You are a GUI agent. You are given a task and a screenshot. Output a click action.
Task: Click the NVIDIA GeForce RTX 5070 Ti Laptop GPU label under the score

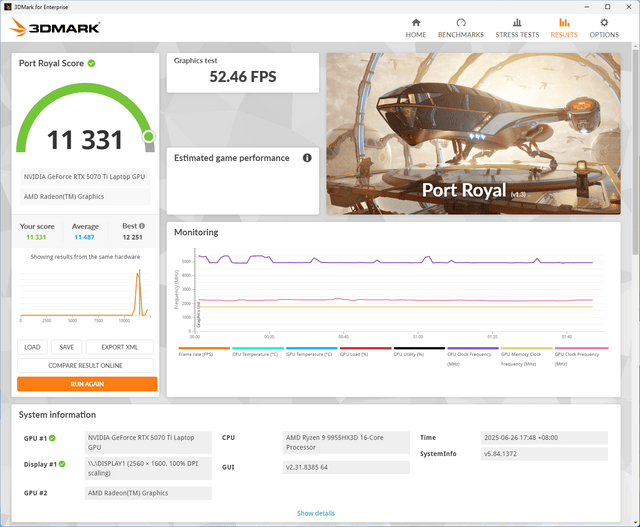85,177
